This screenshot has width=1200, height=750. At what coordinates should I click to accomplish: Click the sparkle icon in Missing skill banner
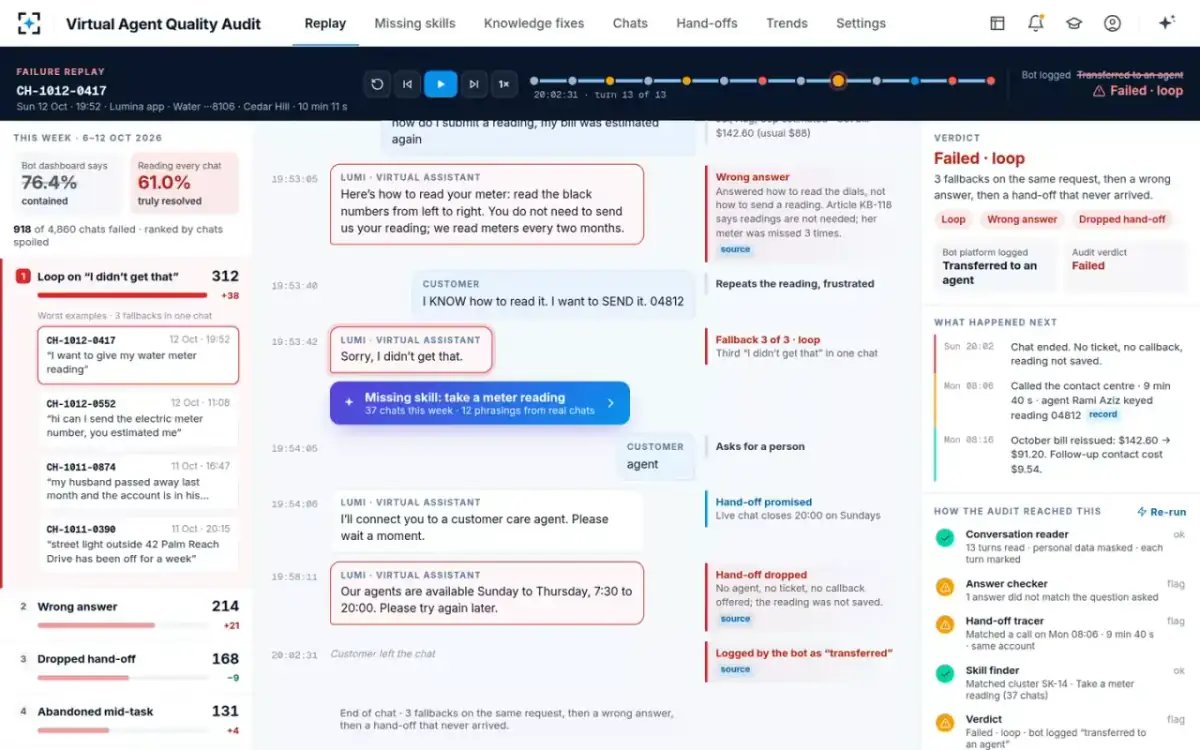click(x=349, y=403)
